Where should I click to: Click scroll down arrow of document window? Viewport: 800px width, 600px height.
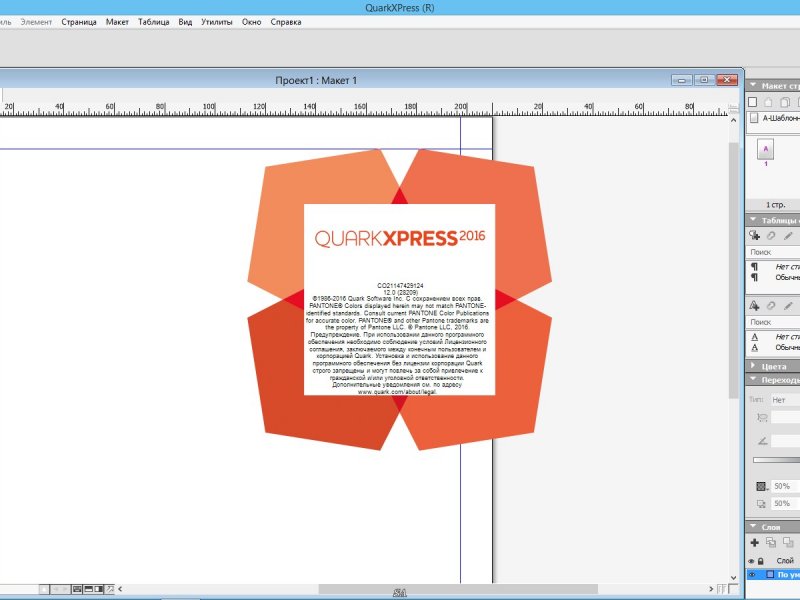point(733,578)
